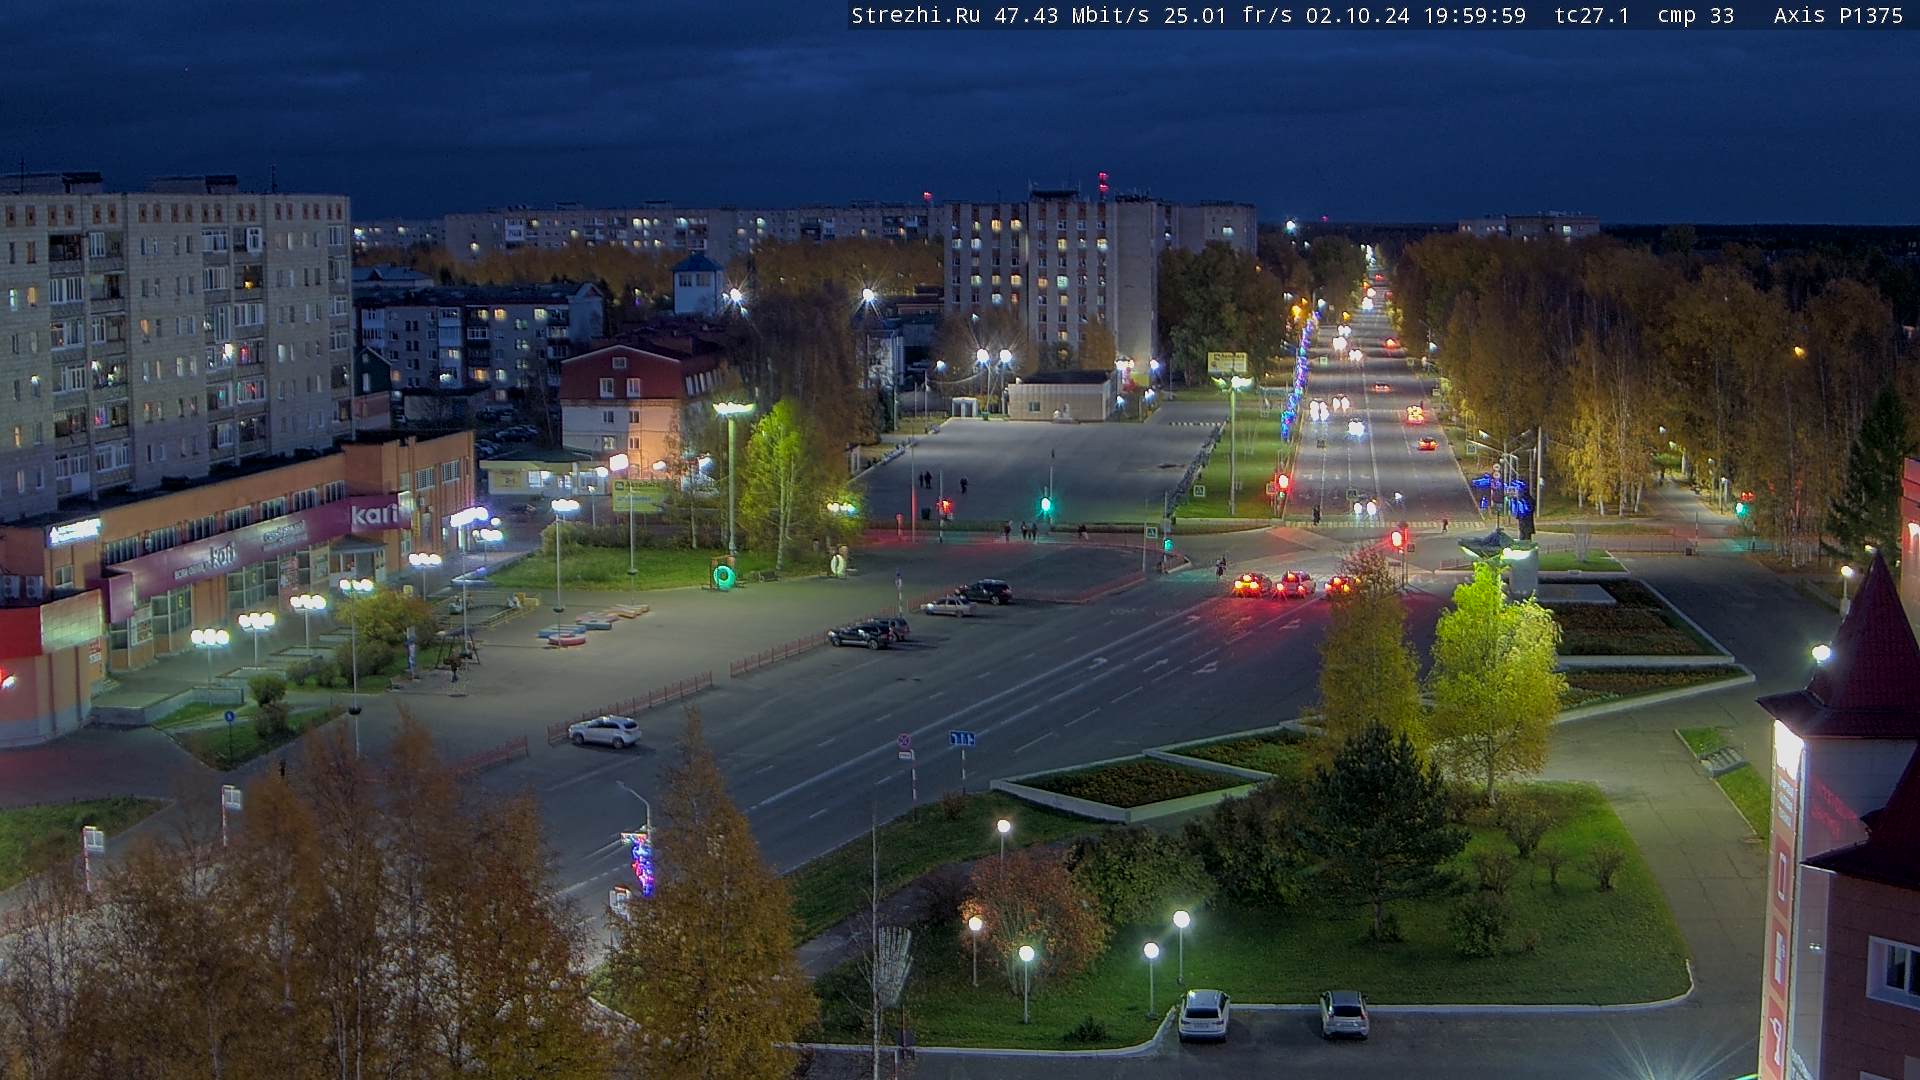Click the 19:59:59 timestamp
Viewport: 1920px width, 1080px height.
point(1474,15)
